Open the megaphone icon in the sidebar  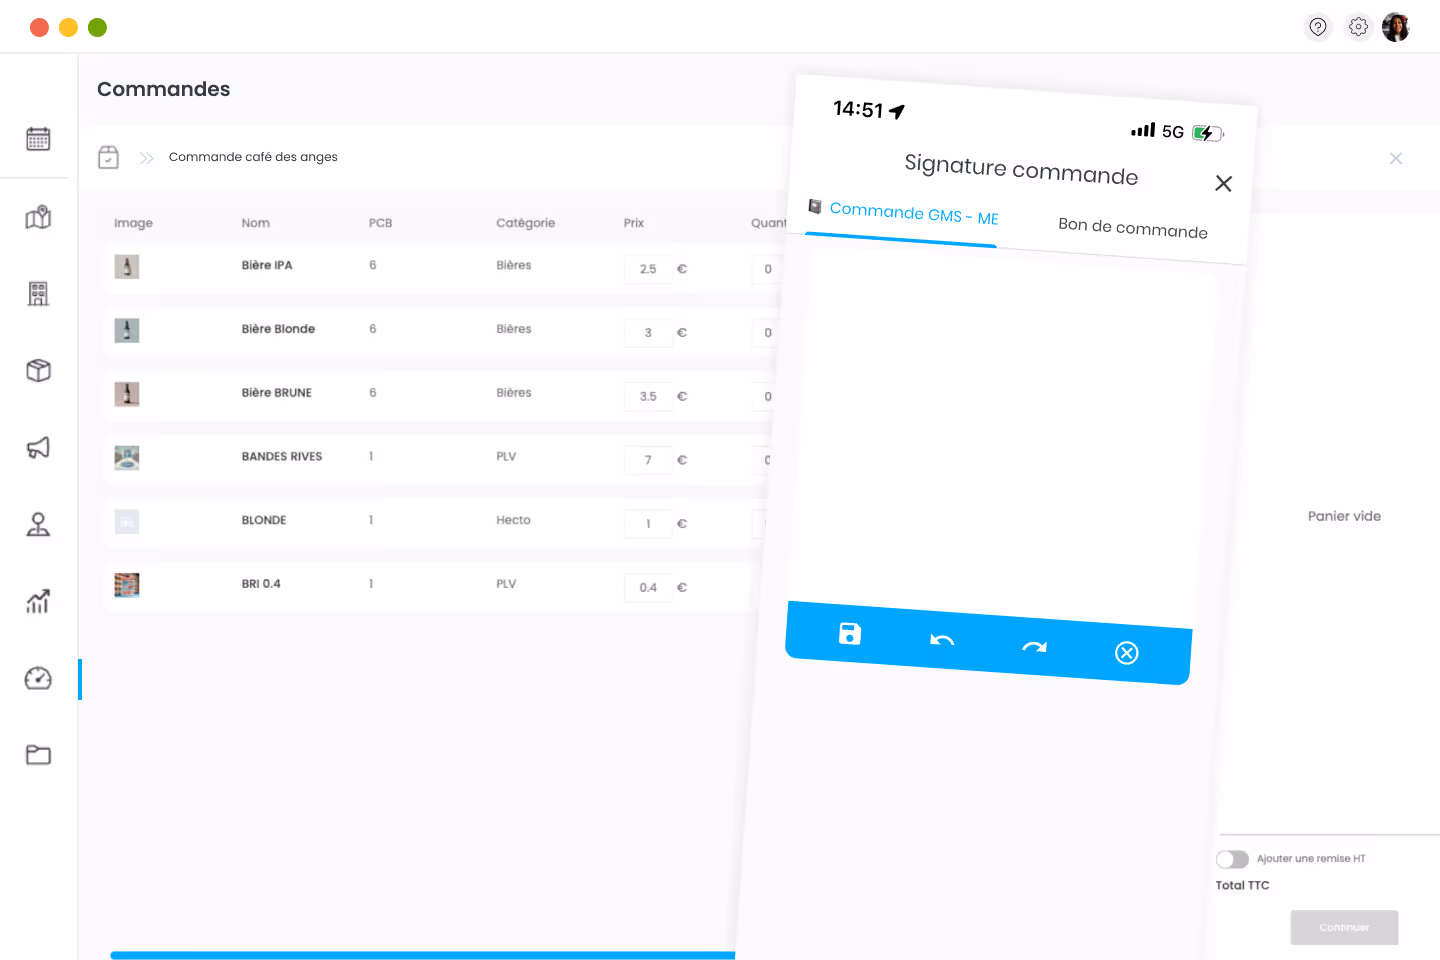[38, 447]
